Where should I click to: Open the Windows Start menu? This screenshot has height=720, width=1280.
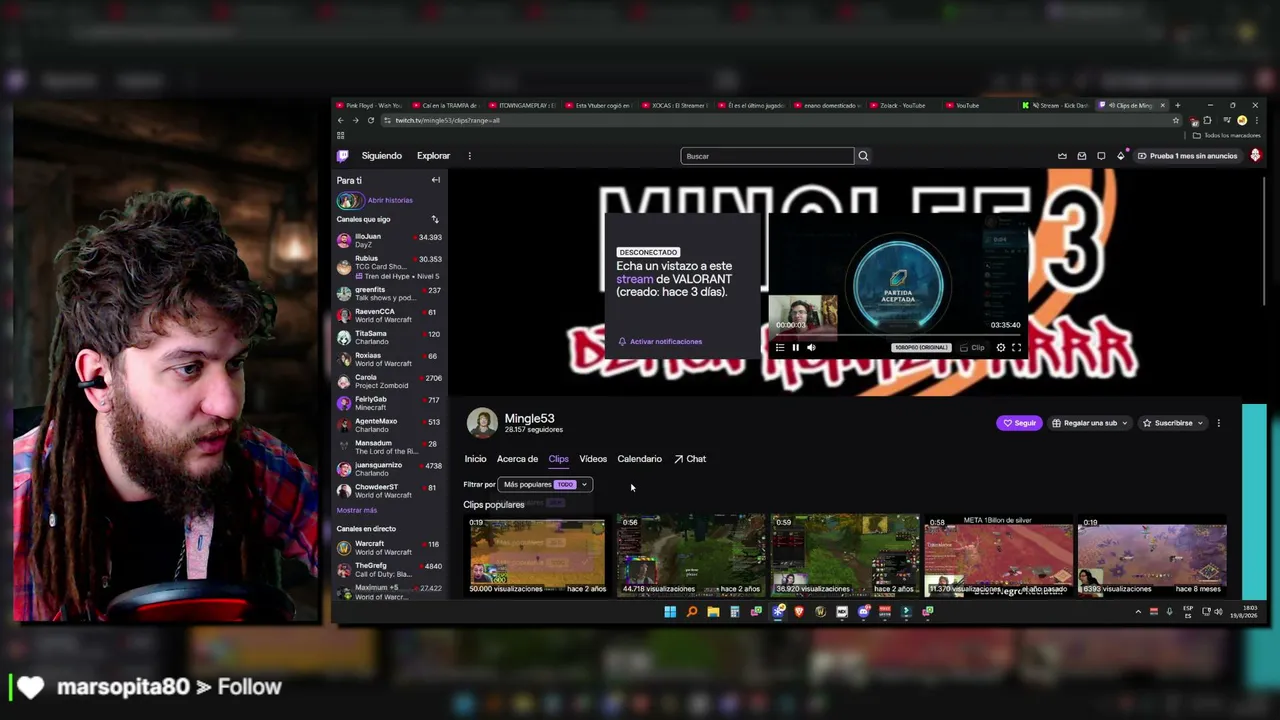pyautogui.click(x=670, y=612)
